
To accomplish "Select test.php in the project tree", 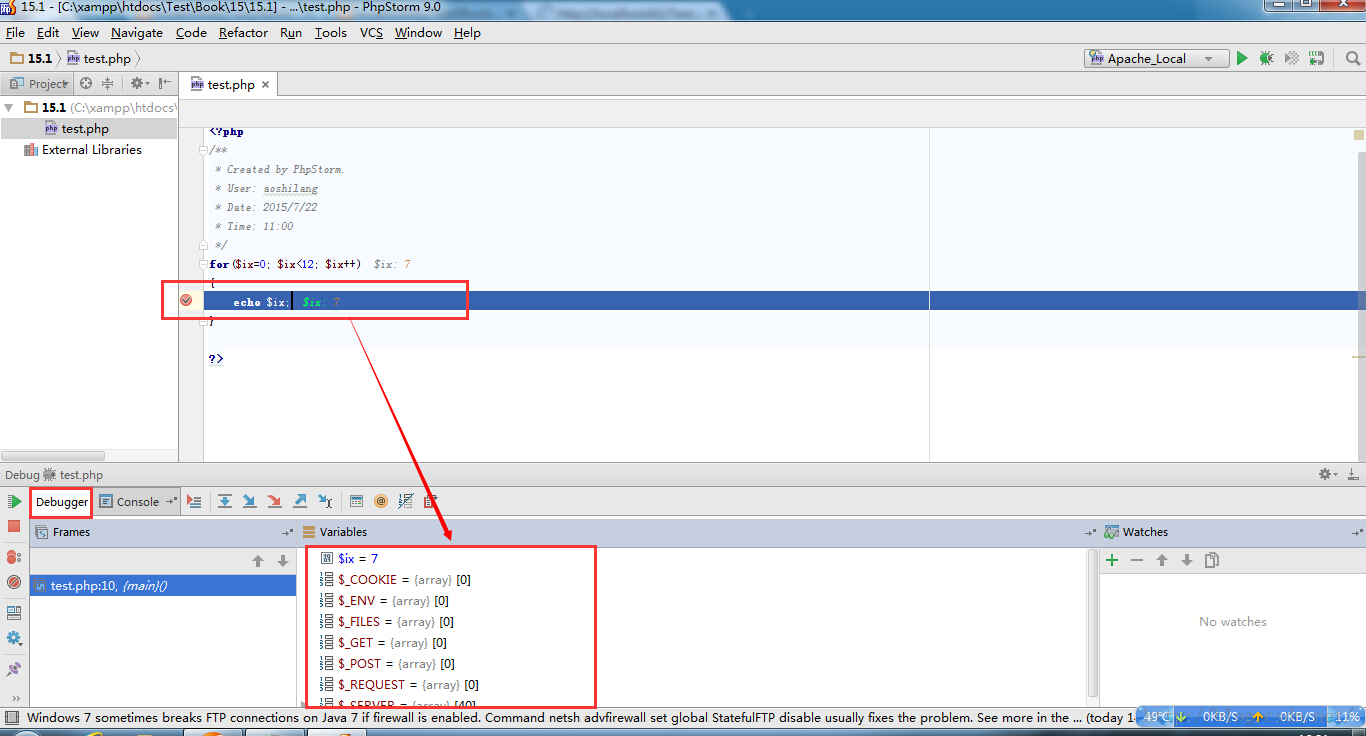I will point(85,129).
